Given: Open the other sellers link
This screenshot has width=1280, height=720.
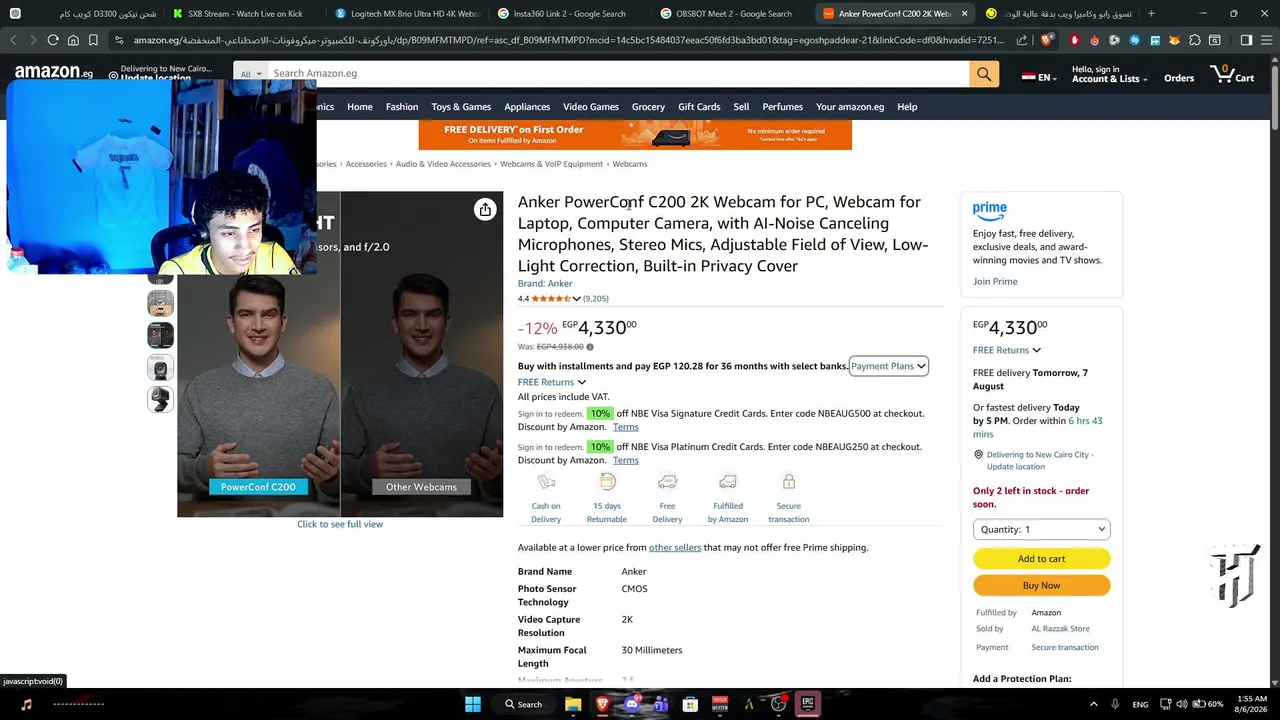Looking at the screenshot, I should pos(675,548).
